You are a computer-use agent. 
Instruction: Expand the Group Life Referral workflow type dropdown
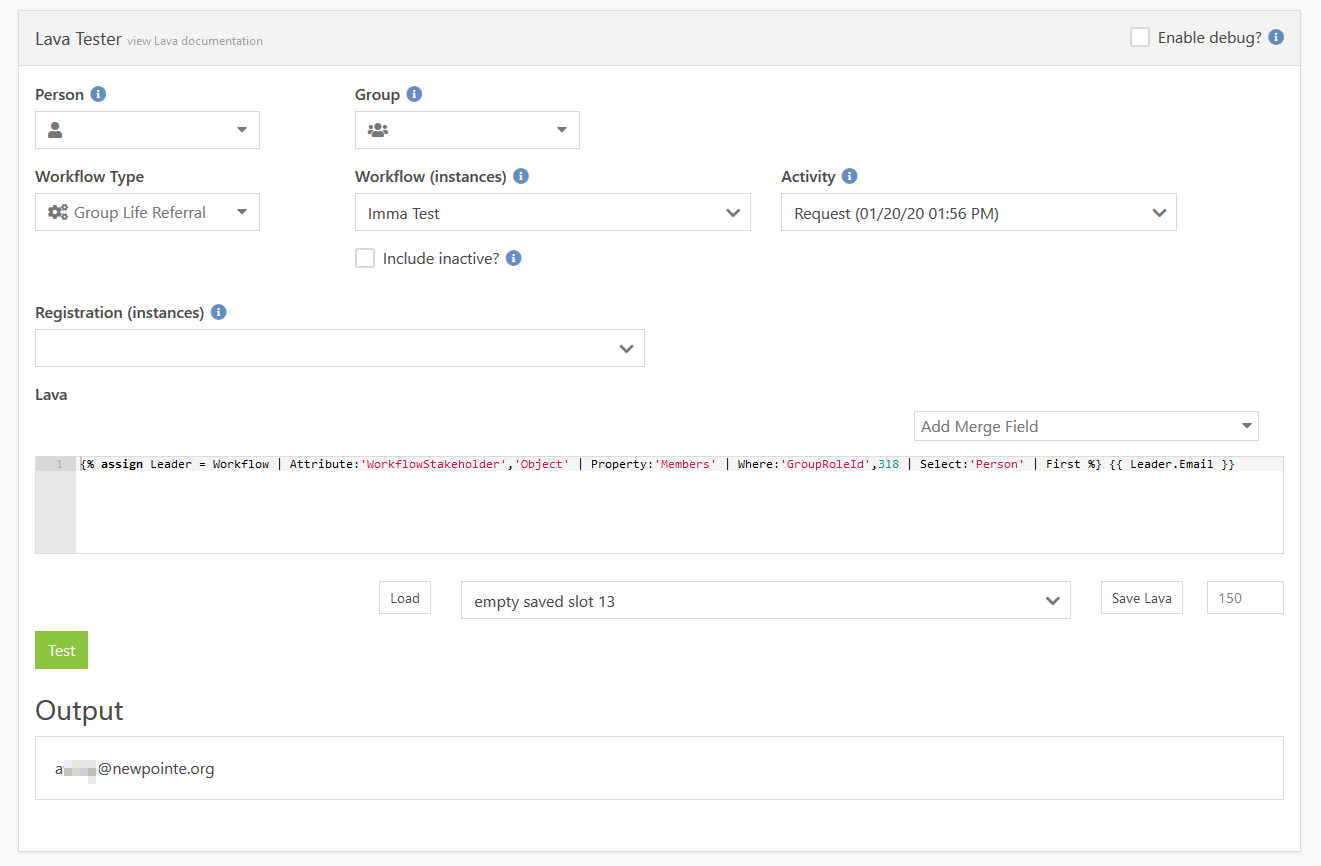147,212
